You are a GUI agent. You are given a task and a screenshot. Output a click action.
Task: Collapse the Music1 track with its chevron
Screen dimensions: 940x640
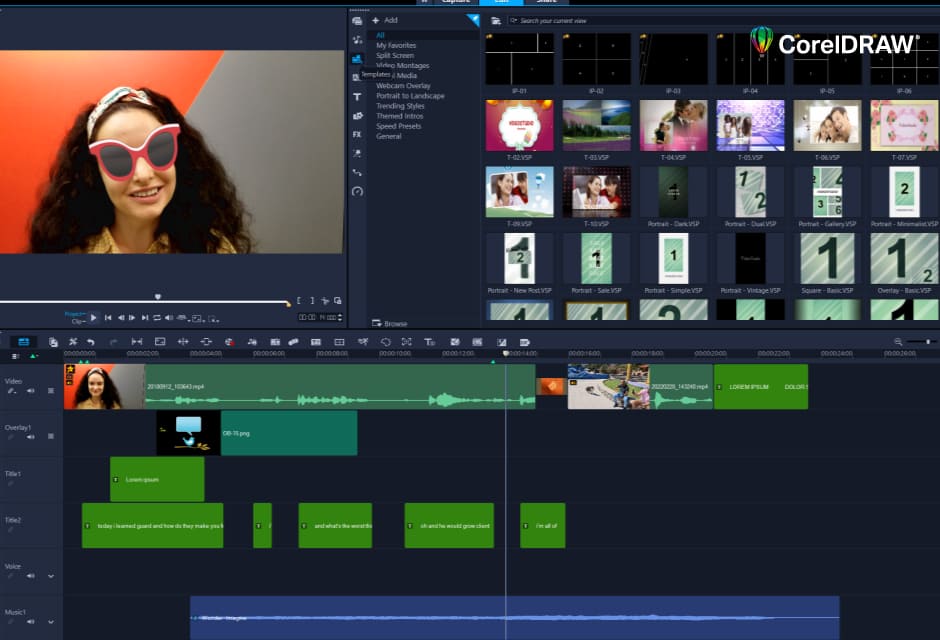(x=50, y=622)
